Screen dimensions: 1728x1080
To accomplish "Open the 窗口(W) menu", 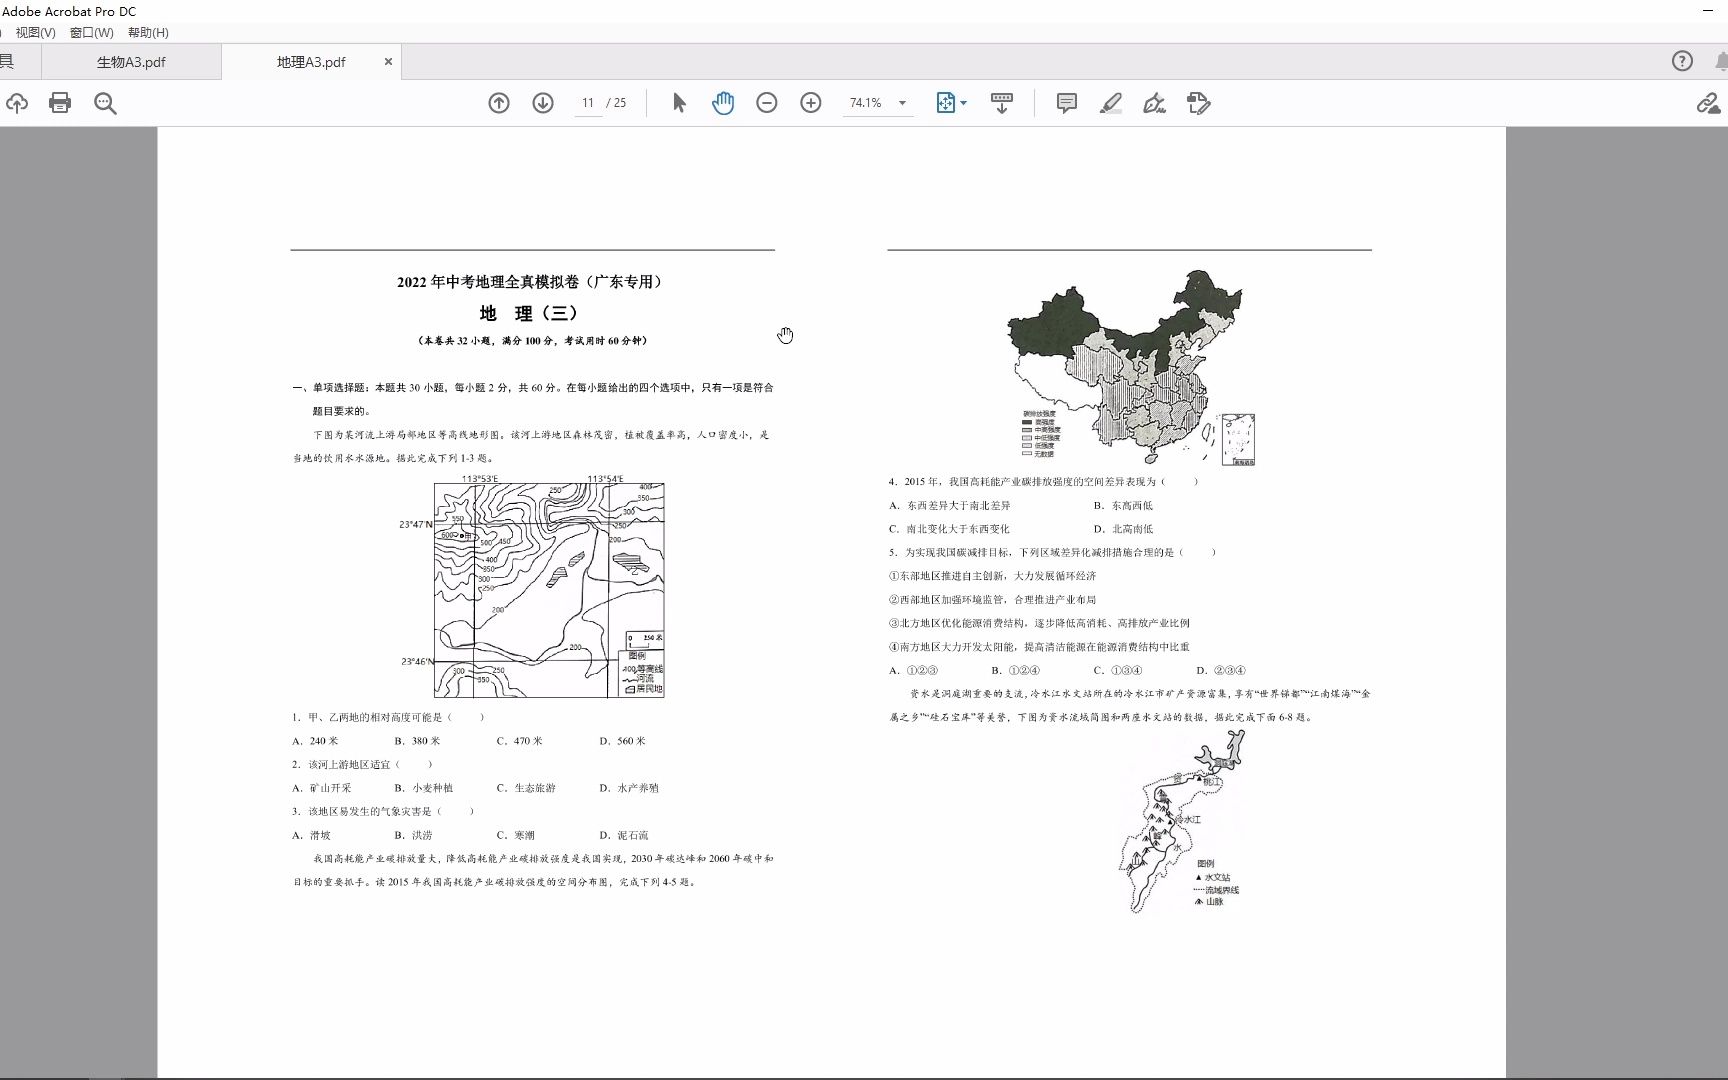I will click(91, 32).
